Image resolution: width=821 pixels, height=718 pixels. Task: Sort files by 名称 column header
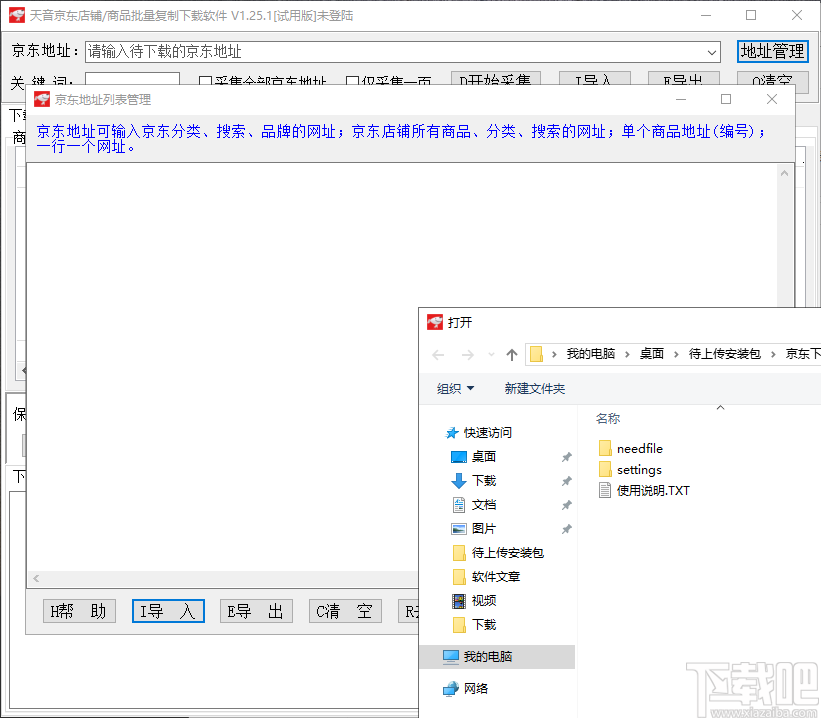(607, 418)
